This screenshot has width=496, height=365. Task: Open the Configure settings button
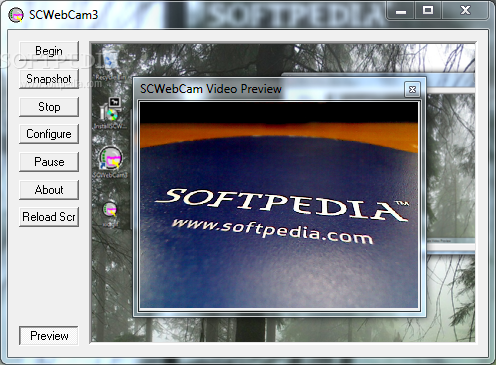pyautogui.click(x=49, y=134)
